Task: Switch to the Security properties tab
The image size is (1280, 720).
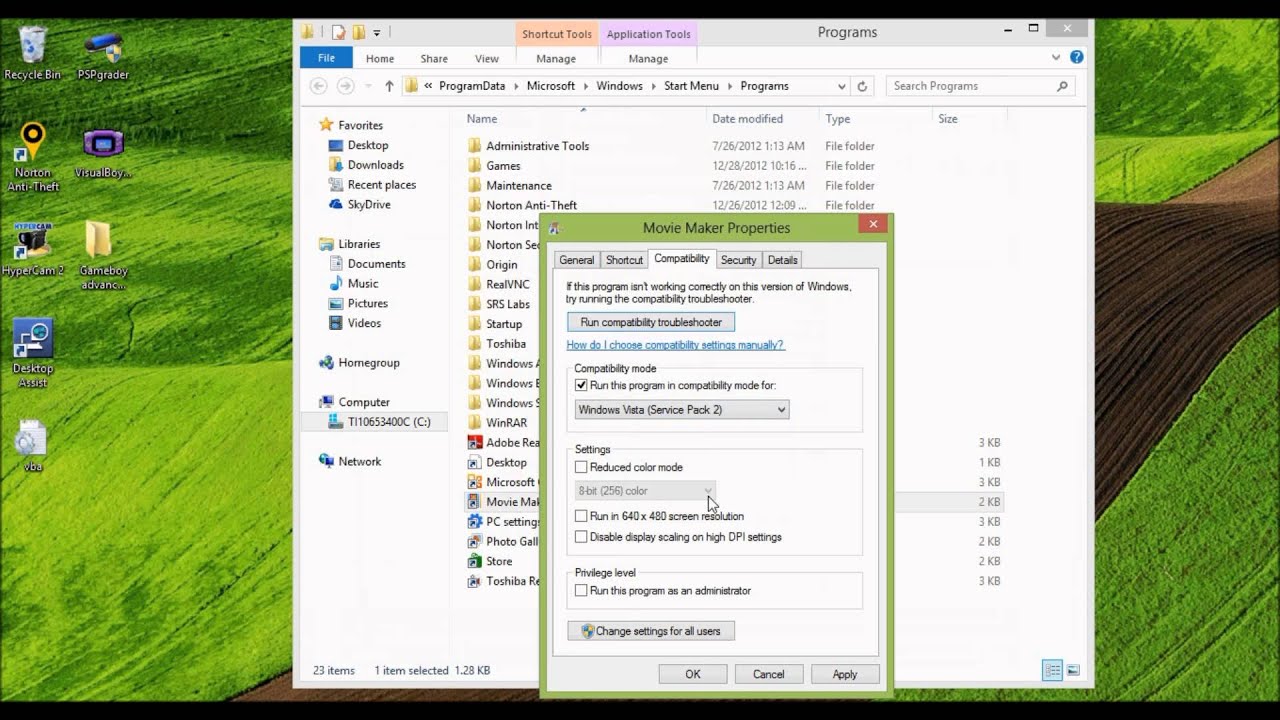Action: (x=738, y=260)
